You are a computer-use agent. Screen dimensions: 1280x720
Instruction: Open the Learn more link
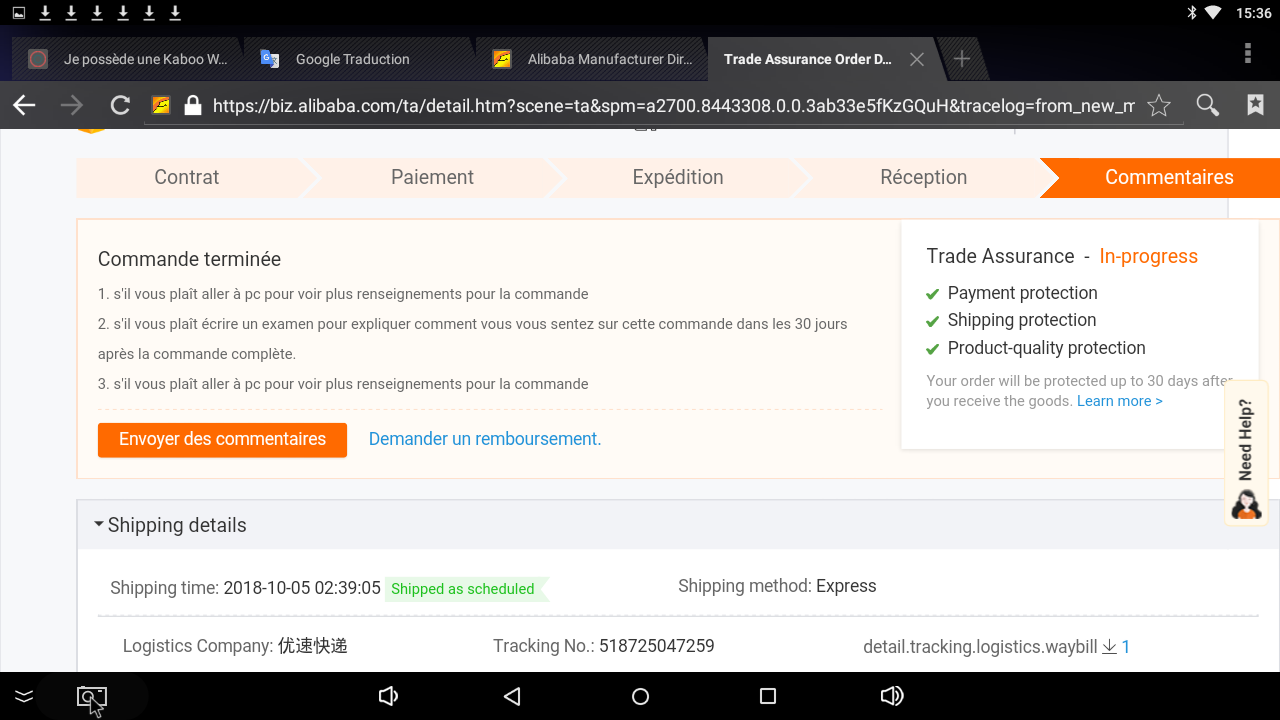pos(1119,401)
